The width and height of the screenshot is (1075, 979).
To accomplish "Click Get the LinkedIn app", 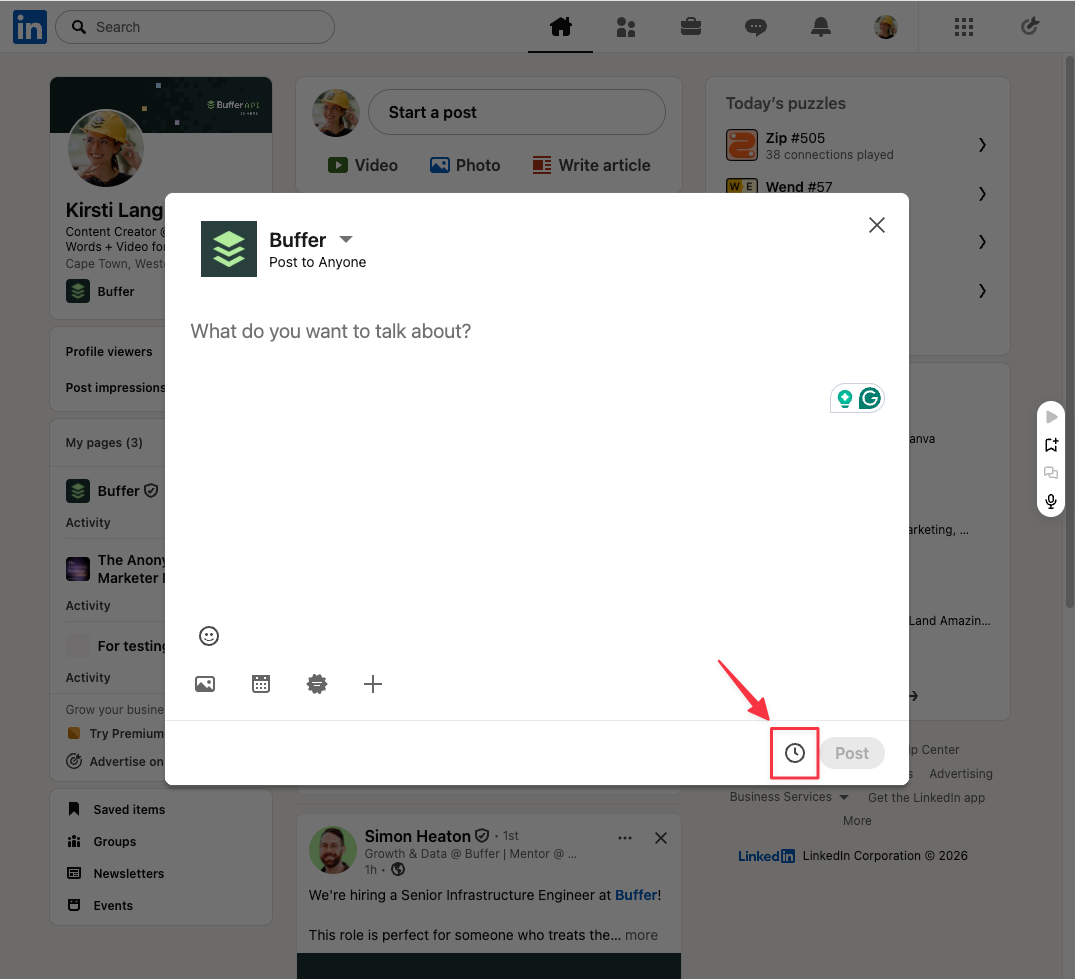I will (926, 797).
